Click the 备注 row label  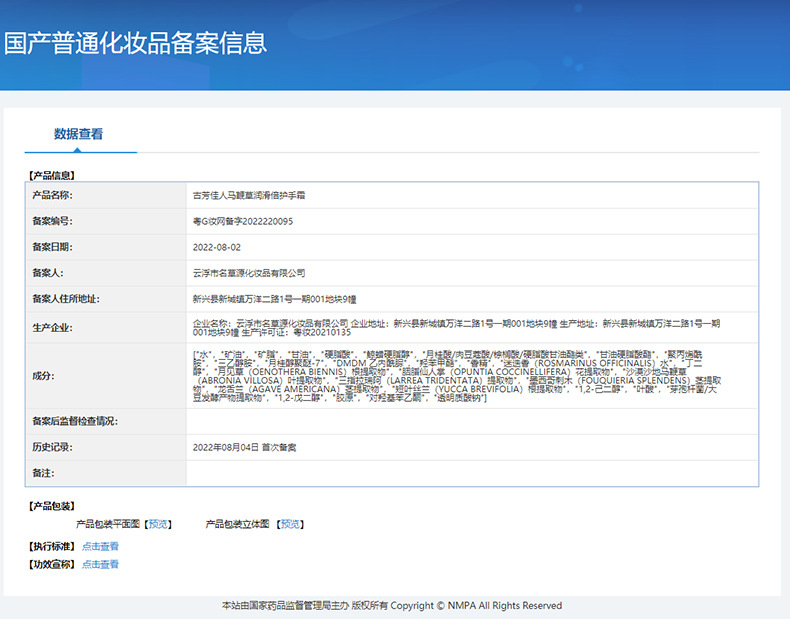(x=43, y=473)
